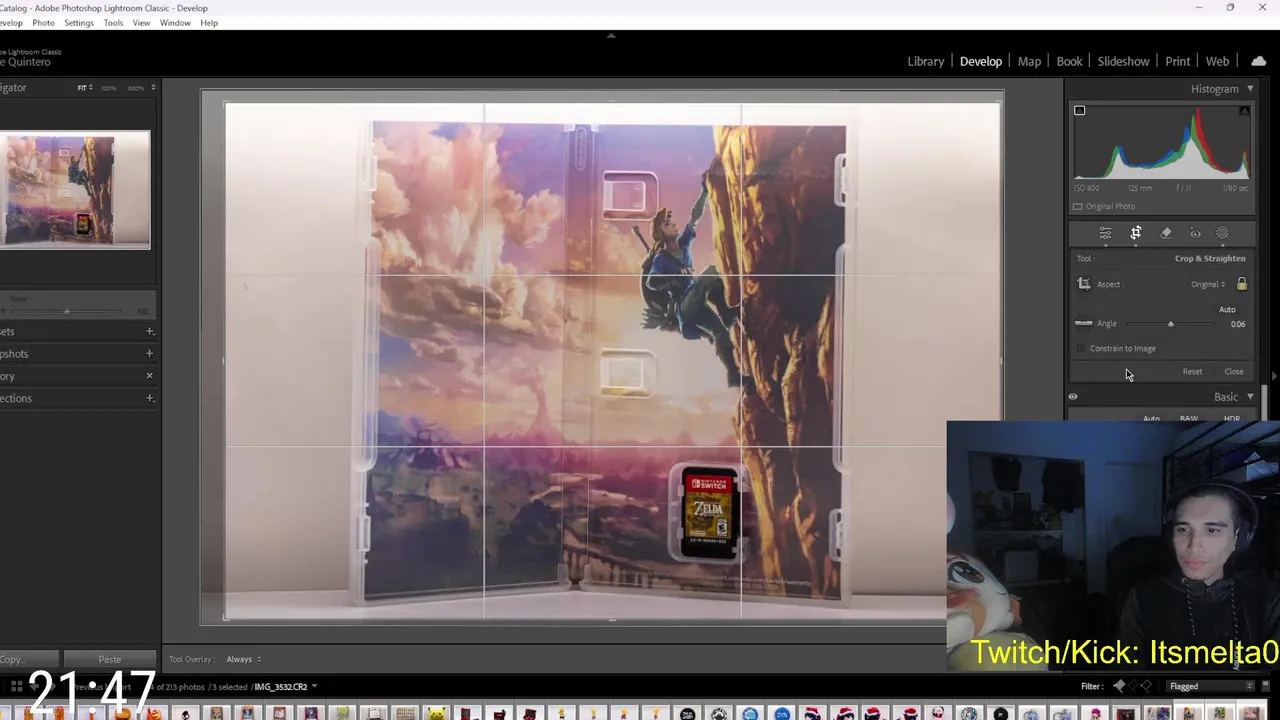This screenshot has height=720, width=1280.
Task: Enable the Constrain to Image checkbox
Action: pyautogui.click(x=1081, y=348)
